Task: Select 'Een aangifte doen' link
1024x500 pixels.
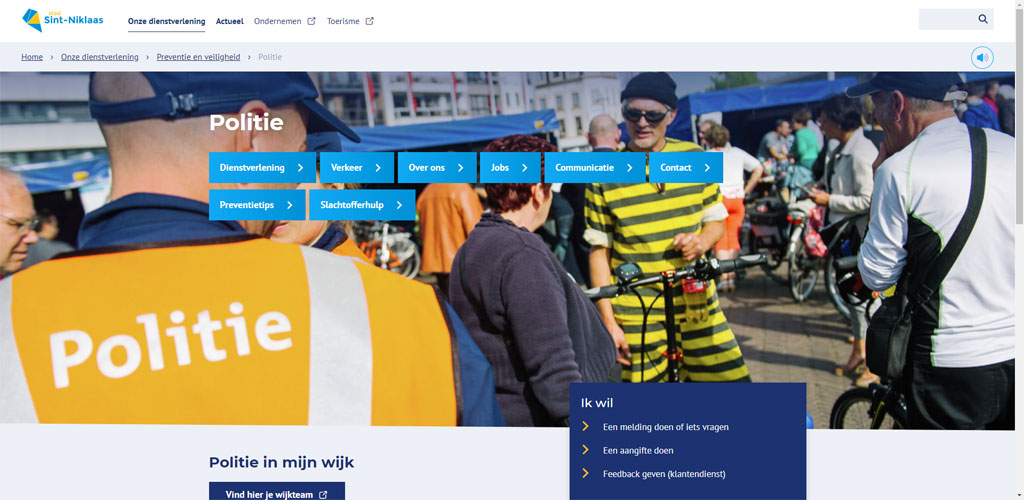Action: 638,450
